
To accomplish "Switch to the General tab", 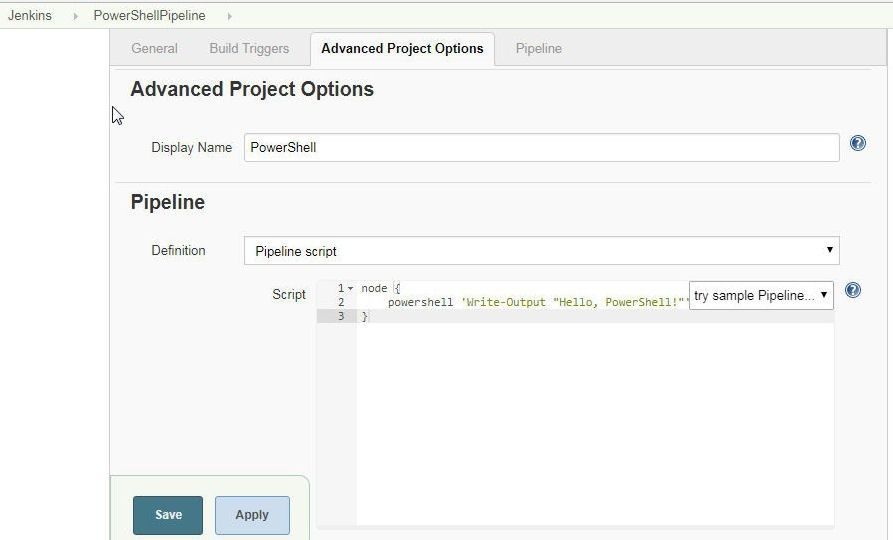I will tap(154, 48).
